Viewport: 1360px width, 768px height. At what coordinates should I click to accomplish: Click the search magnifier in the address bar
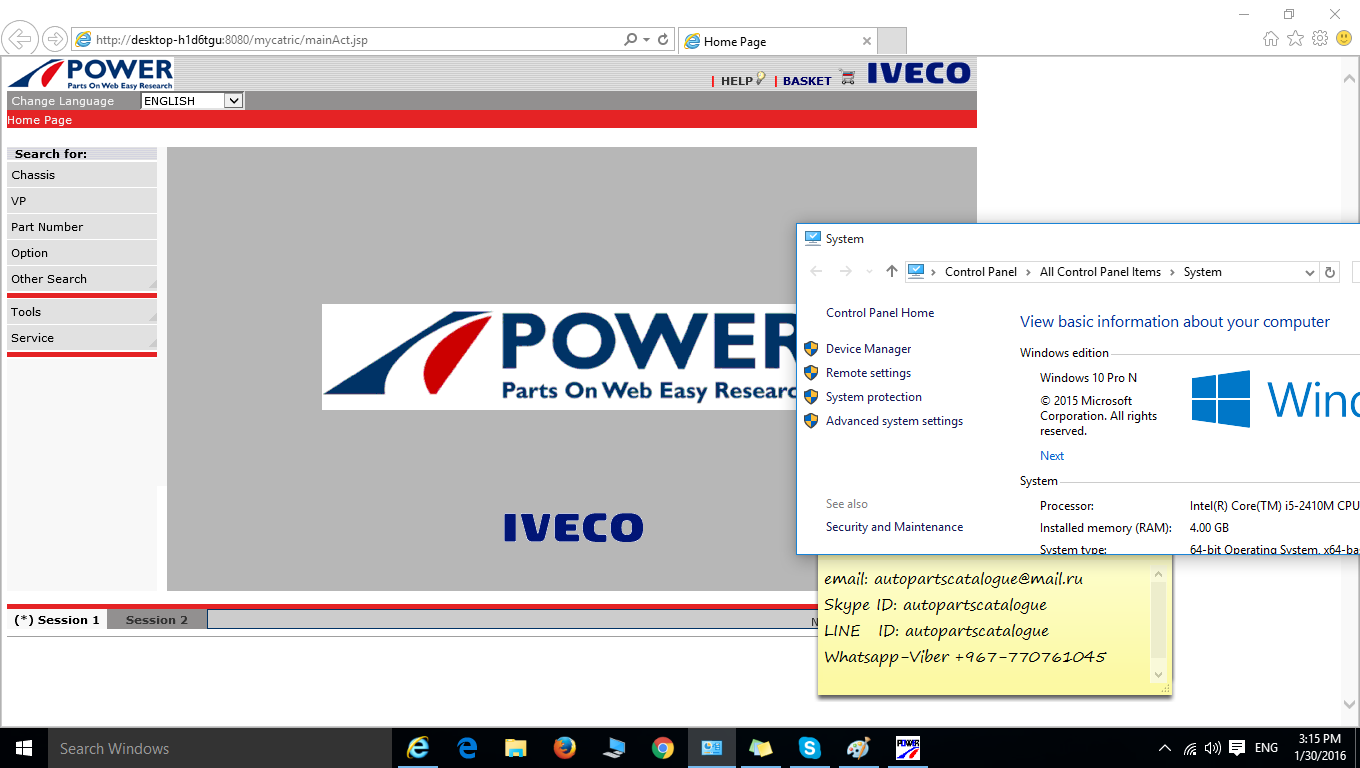(x=630, y=40)
